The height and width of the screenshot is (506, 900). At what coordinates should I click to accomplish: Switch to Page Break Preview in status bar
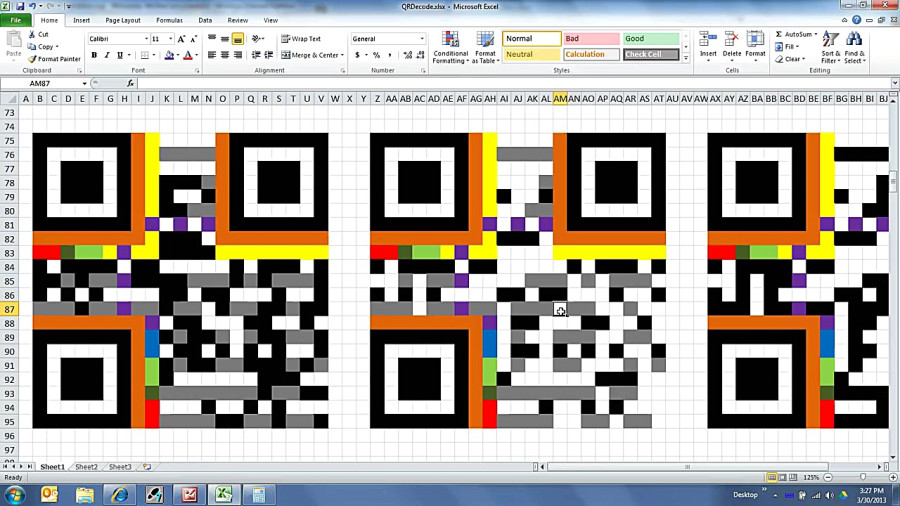coord(793,477)
